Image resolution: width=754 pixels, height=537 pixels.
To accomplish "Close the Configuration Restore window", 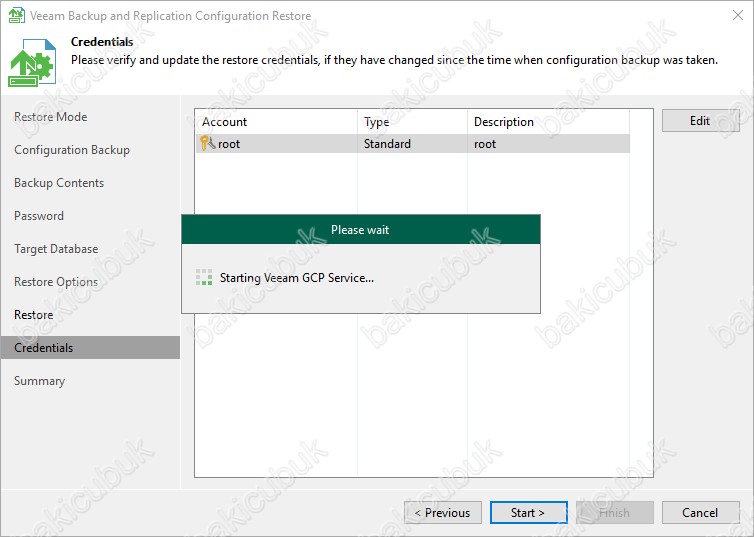I will [x=738, y=15].
